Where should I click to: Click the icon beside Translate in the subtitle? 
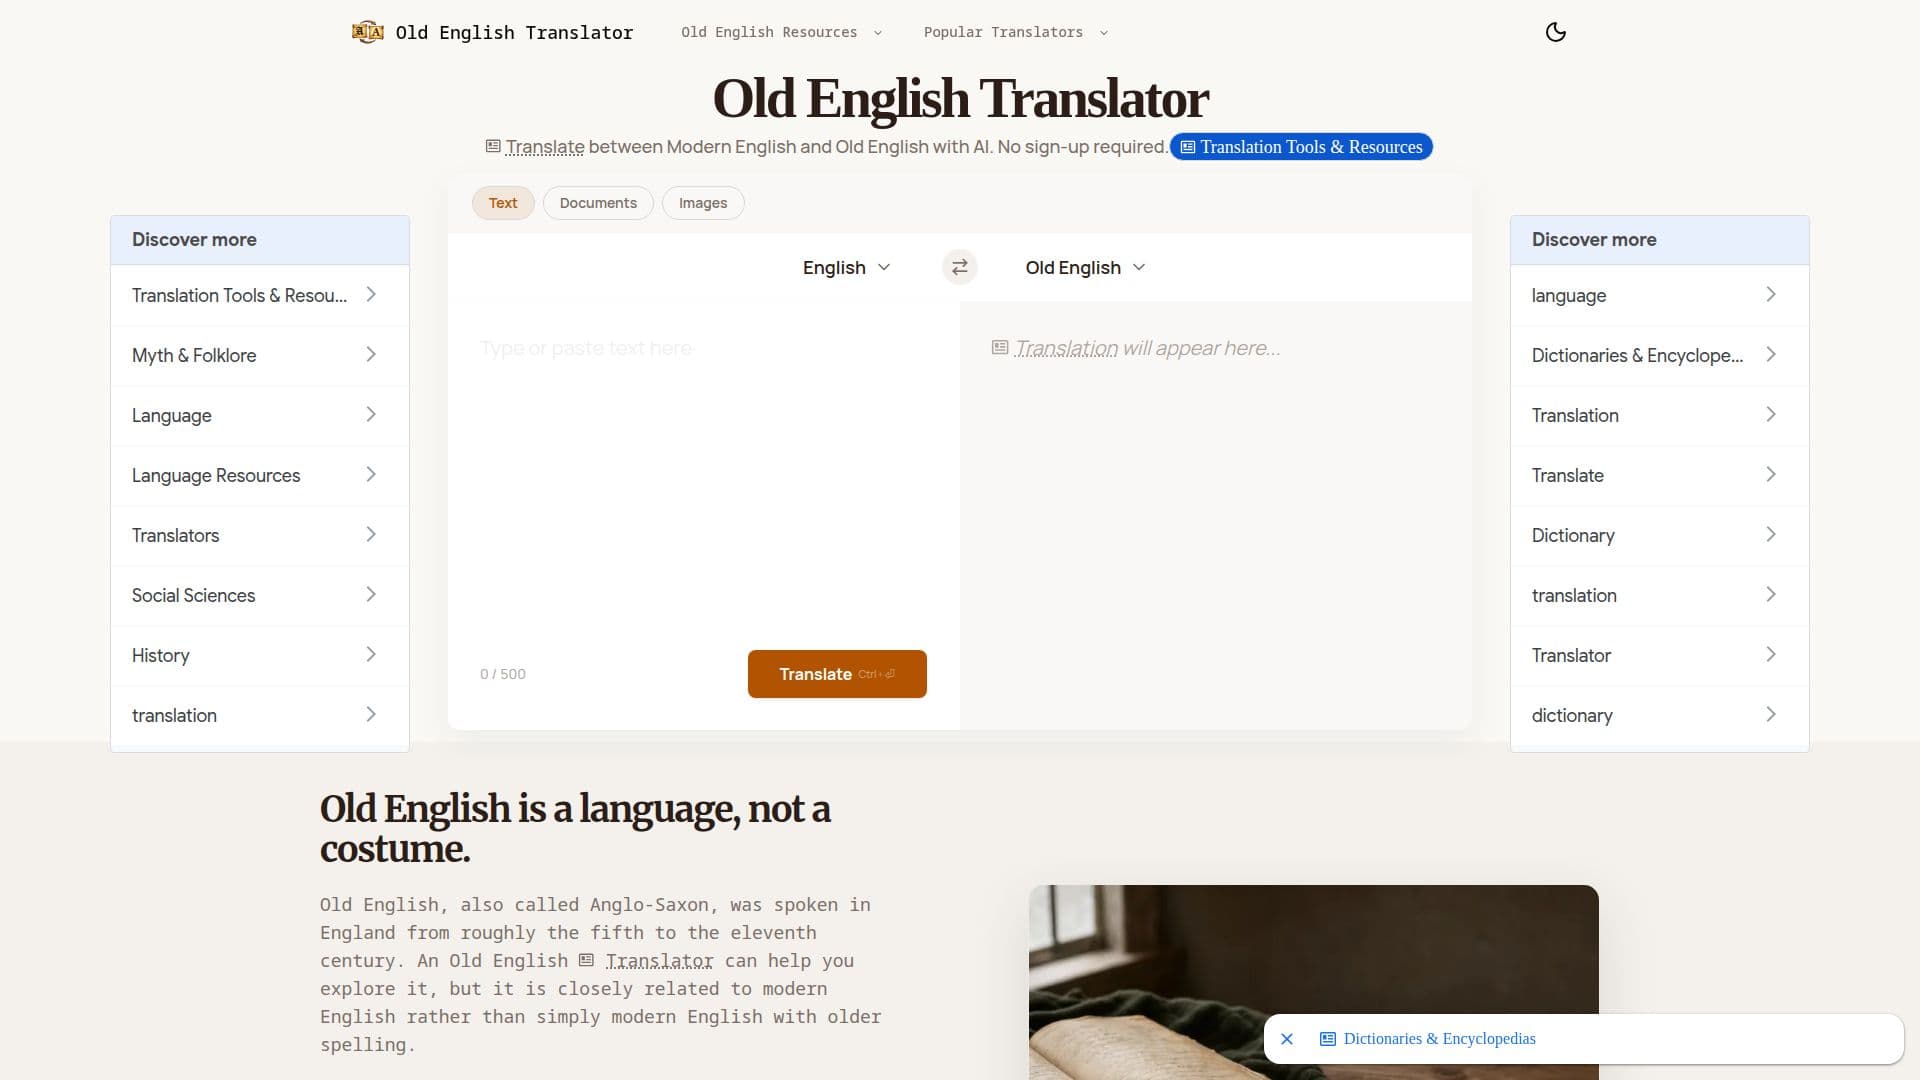click(493, 146)
